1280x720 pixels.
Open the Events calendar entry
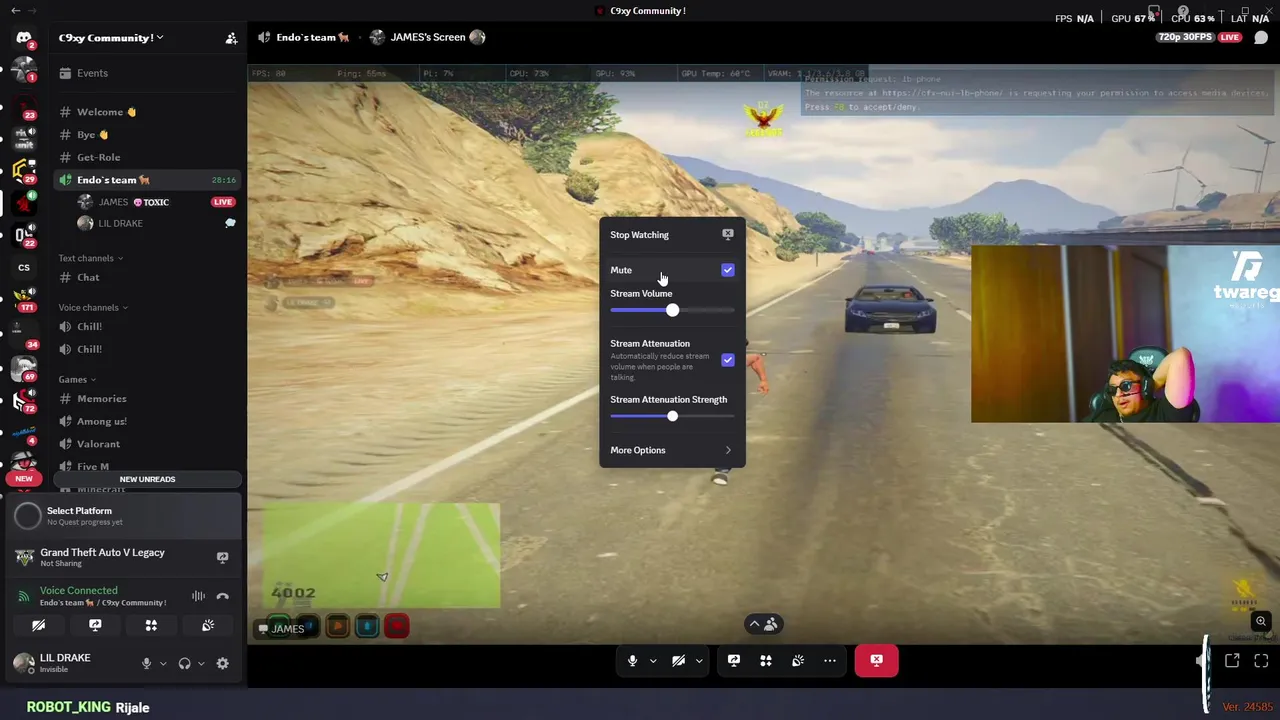click(x=146, y=73)
